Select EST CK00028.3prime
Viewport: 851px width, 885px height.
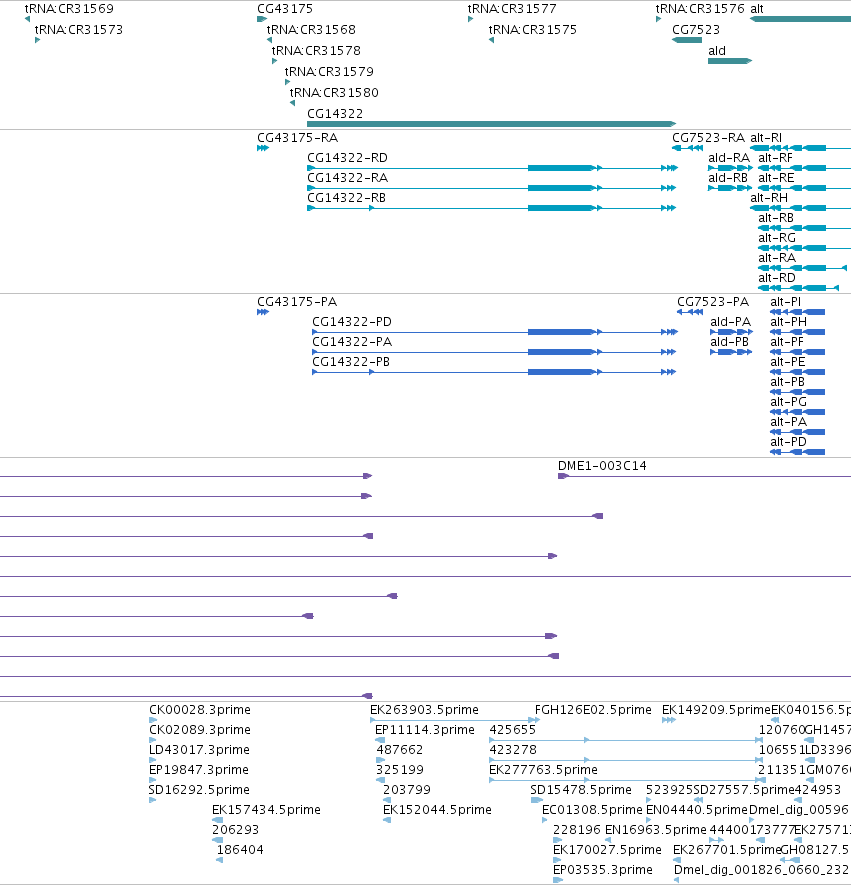point(200,709)
